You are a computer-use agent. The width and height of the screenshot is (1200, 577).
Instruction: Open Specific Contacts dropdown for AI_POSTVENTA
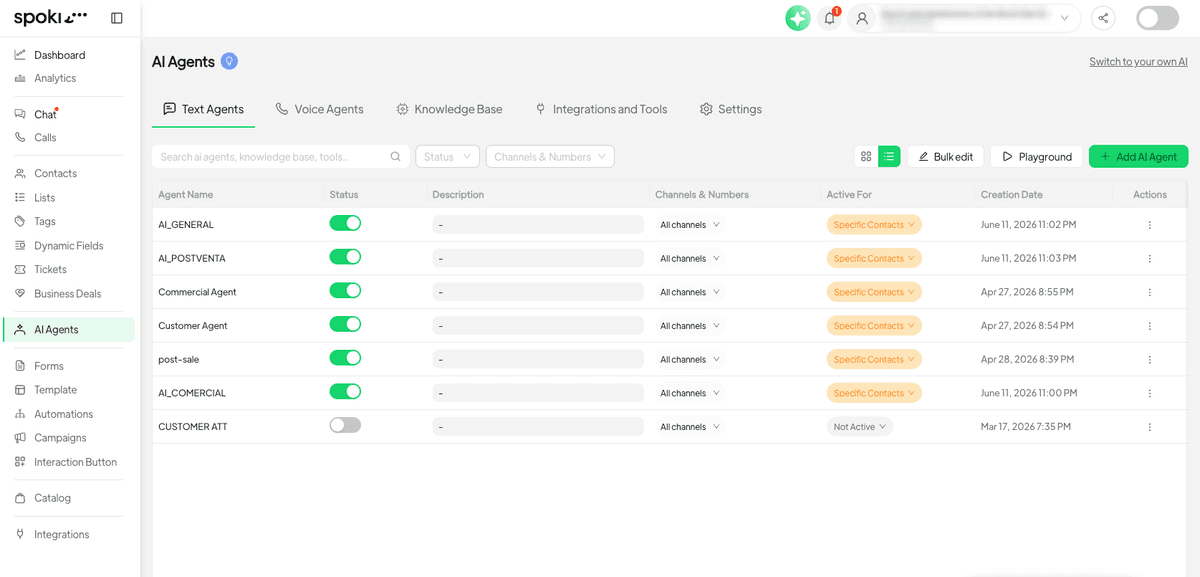pyautogui.click(x=874, y=259)
